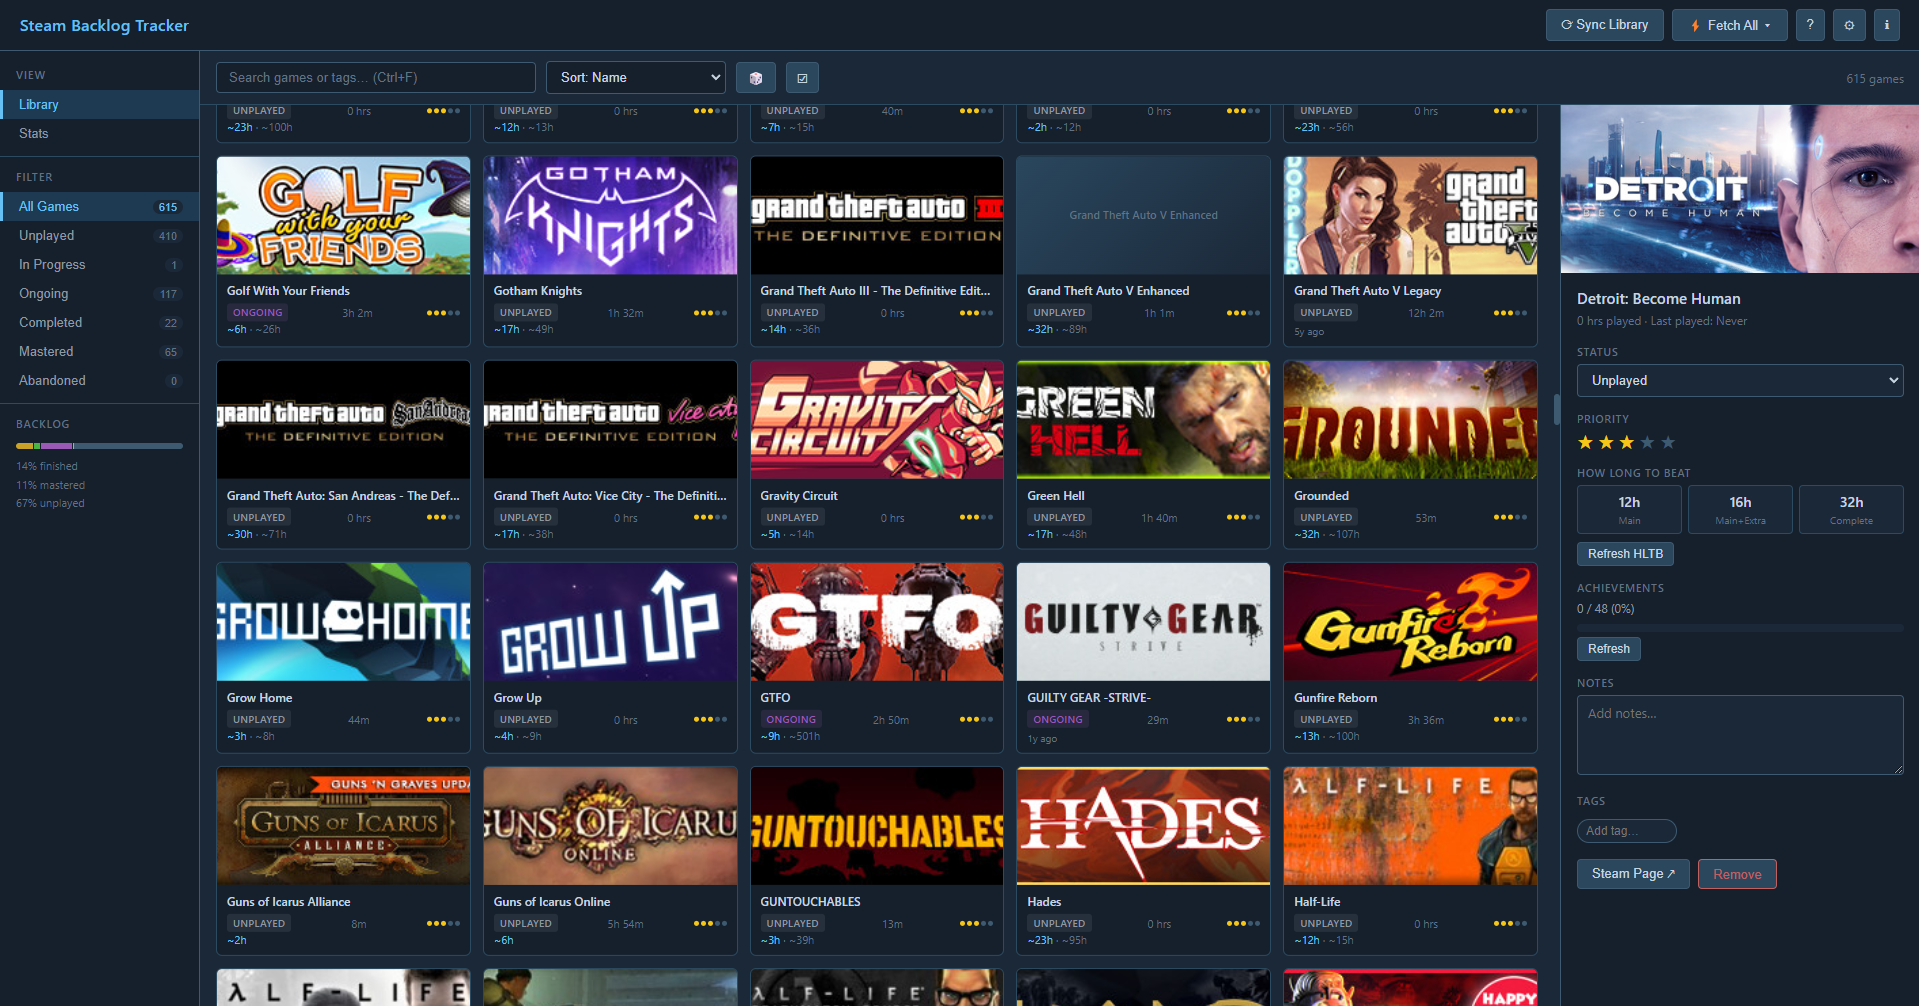
Task: Click the 12h Main time box
Action: coord(1629,510)
